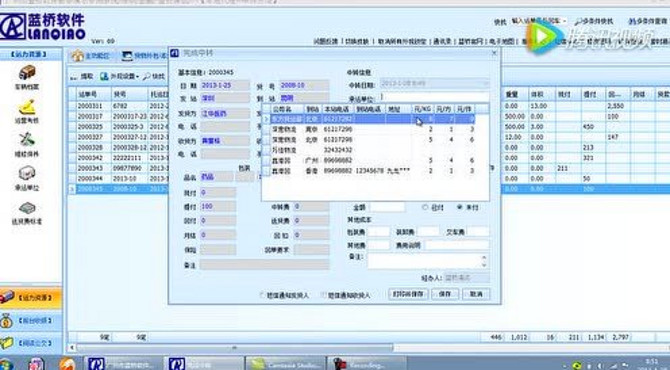Viewport: 670px width, 370px height.
Task: Click the monitor icon on the second tab
Action: 127,56
